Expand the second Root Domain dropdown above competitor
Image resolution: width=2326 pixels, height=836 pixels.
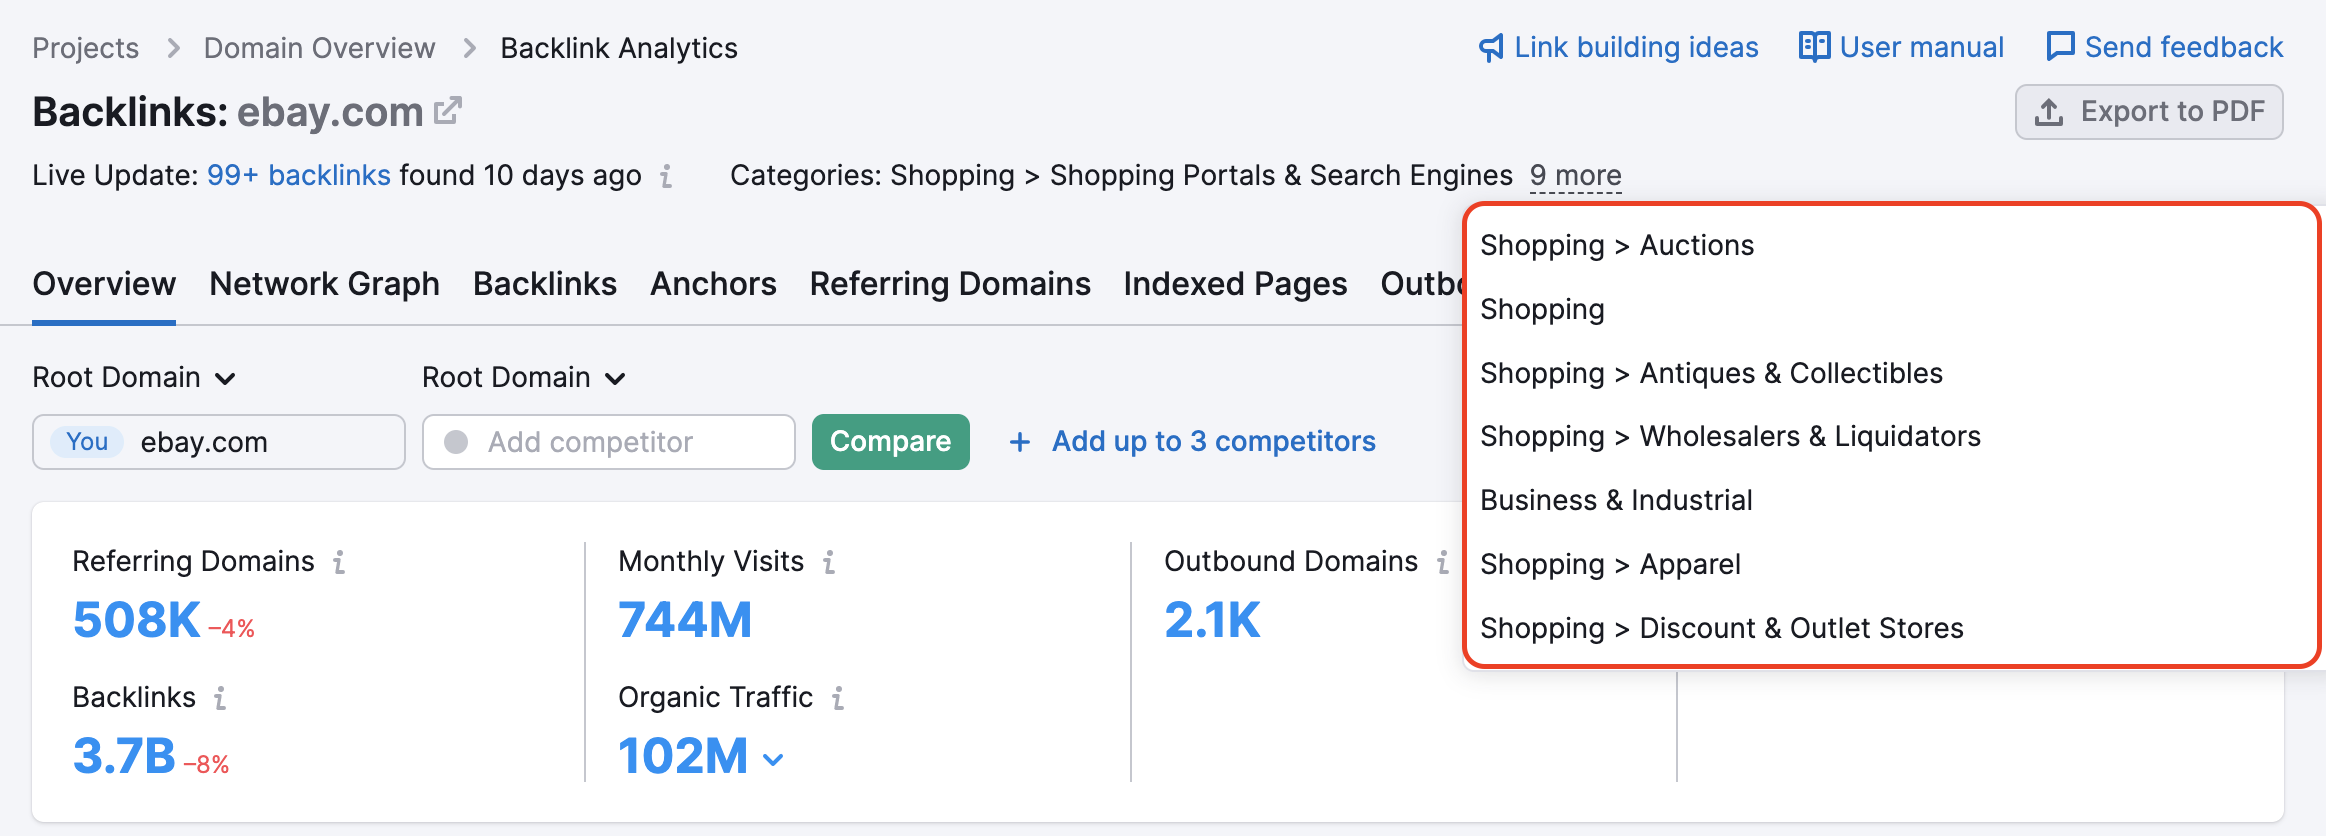click(524, 378)
